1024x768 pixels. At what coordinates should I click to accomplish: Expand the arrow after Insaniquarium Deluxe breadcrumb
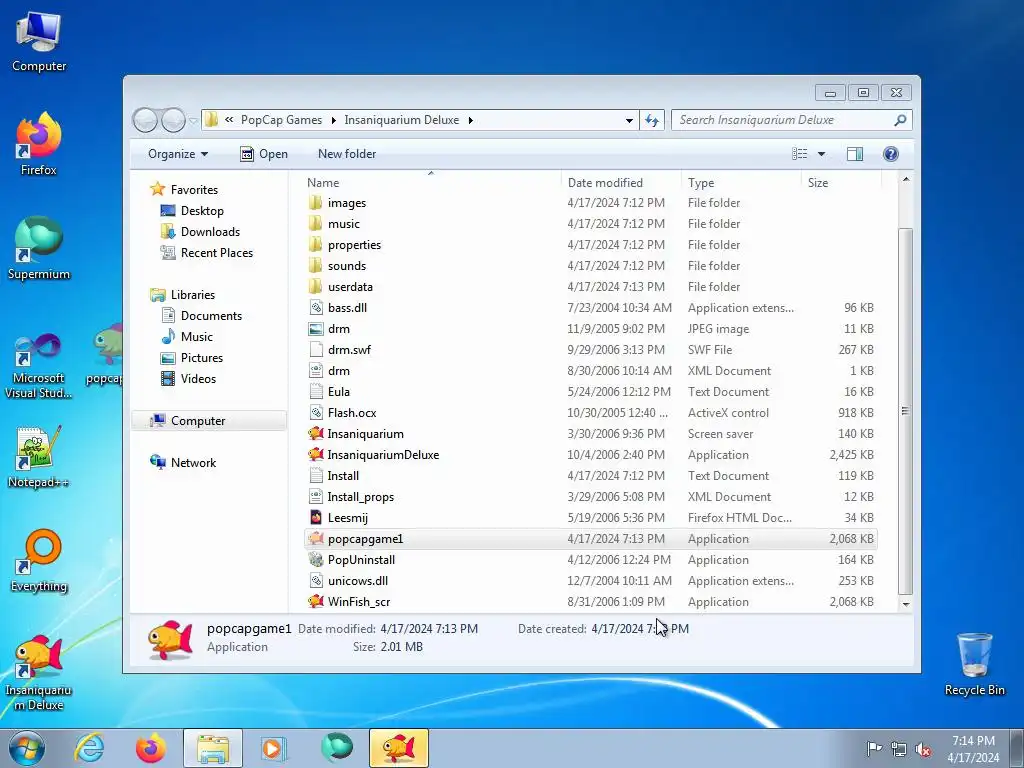(470, 120)
